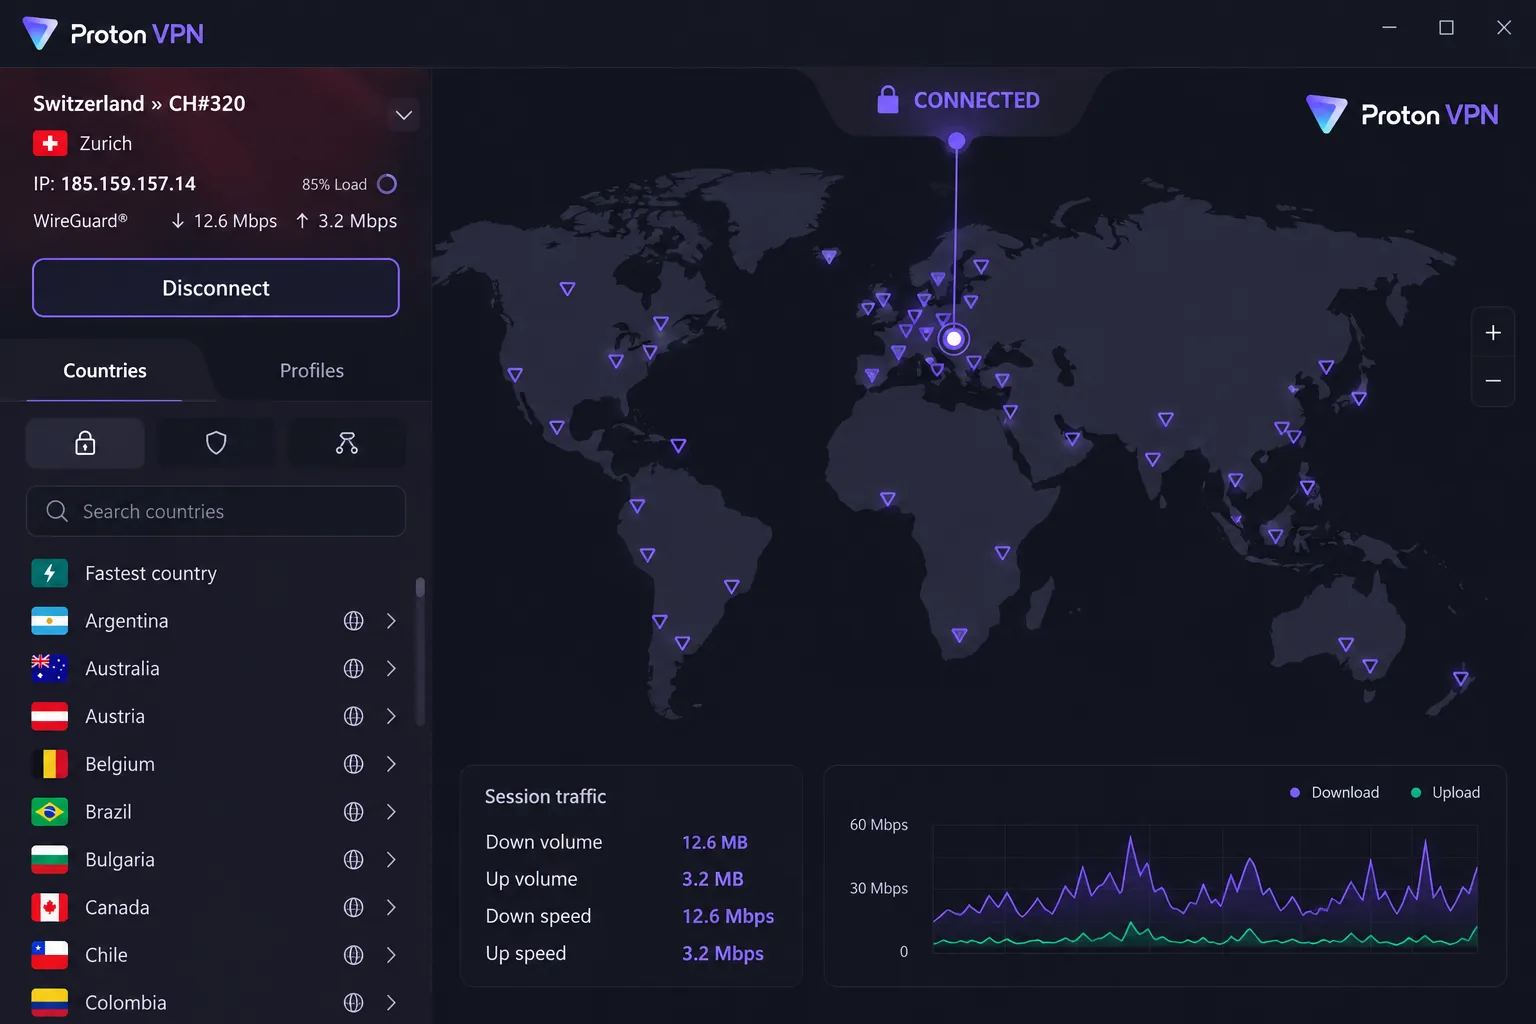This screenshot has width=1536, height=1024.
Task: Select the shield filter icon
Action: pos(216,443)
